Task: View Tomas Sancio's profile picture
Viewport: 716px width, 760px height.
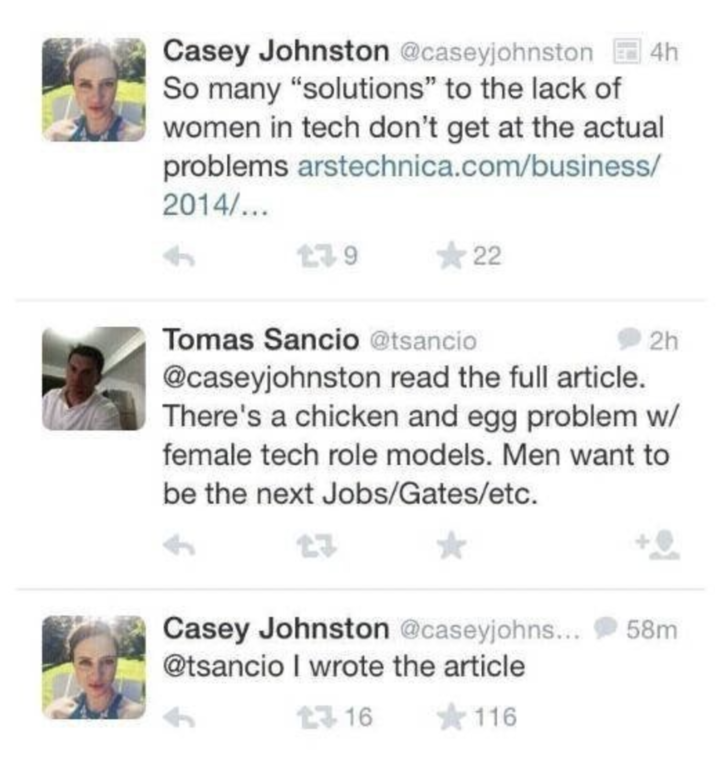Action: pyautogui.click(x=94, y=378)
